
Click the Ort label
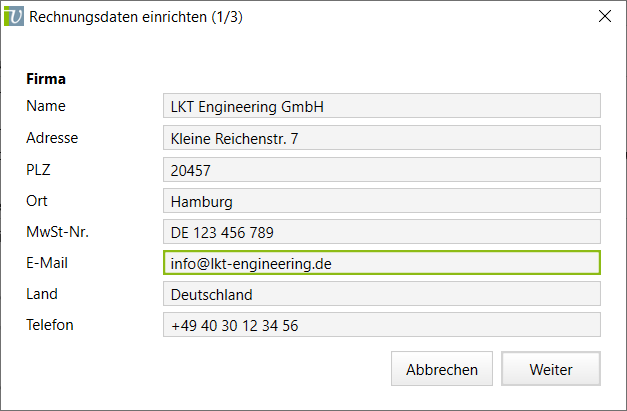[x=37, y=200]
